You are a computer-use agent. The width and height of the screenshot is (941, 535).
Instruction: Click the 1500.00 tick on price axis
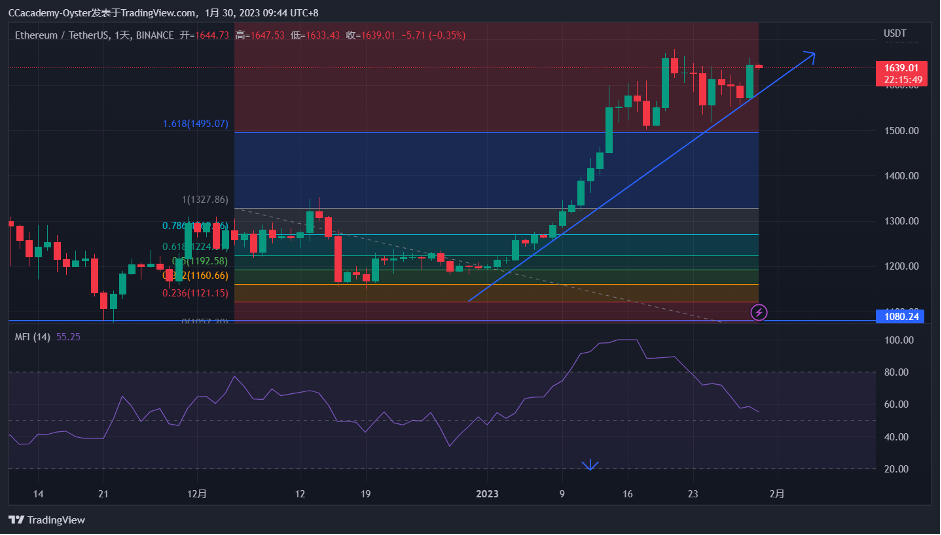pyautogui.click(x=900, y=131)
